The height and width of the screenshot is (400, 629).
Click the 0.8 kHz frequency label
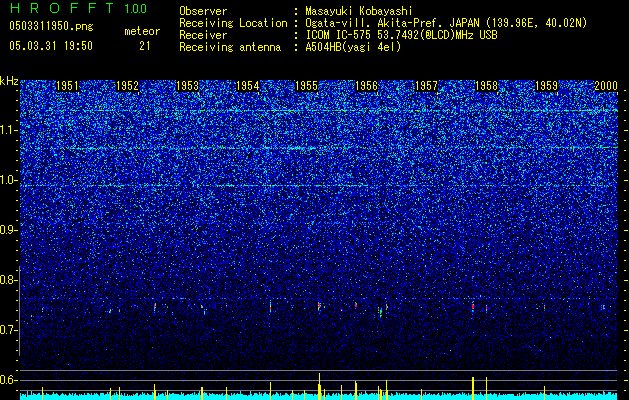coord(9,280)
